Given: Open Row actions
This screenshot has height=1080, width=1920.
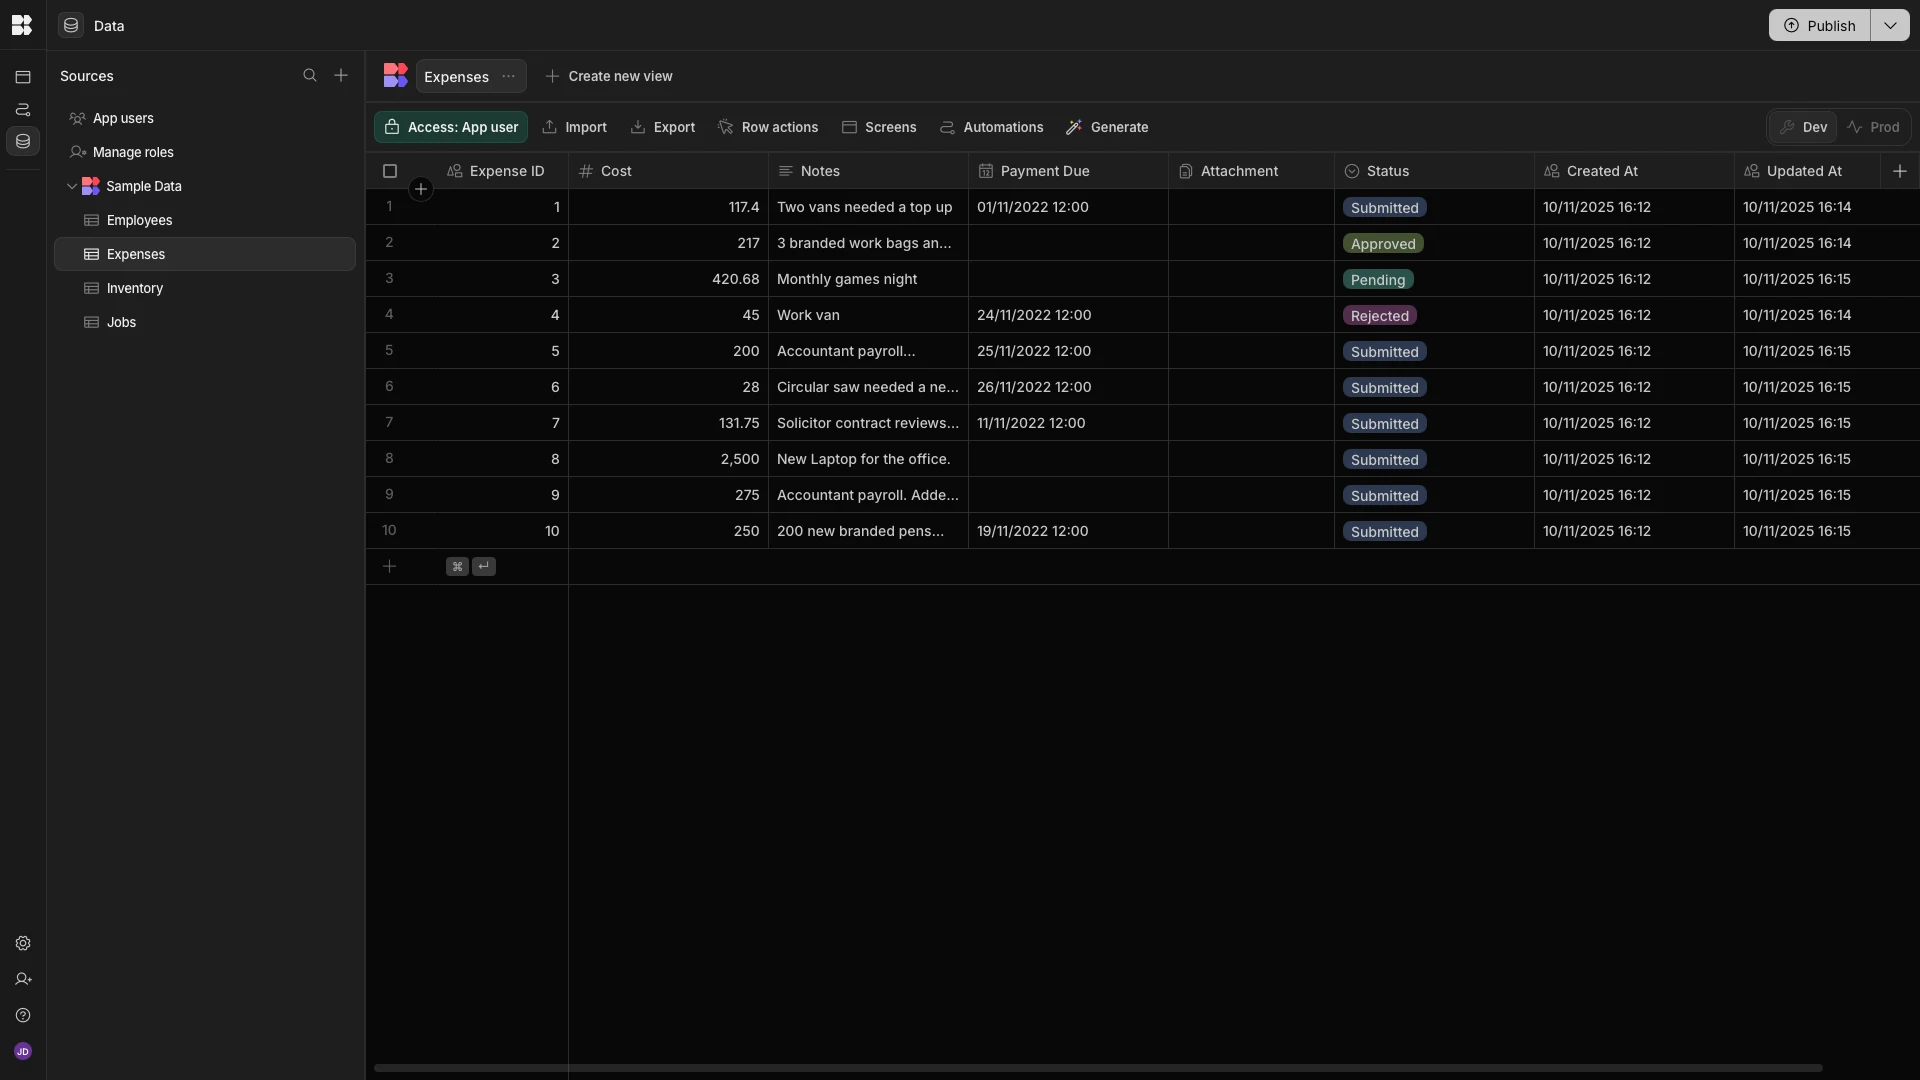Looking at the screenshot, I should click(x=768, y=127).
